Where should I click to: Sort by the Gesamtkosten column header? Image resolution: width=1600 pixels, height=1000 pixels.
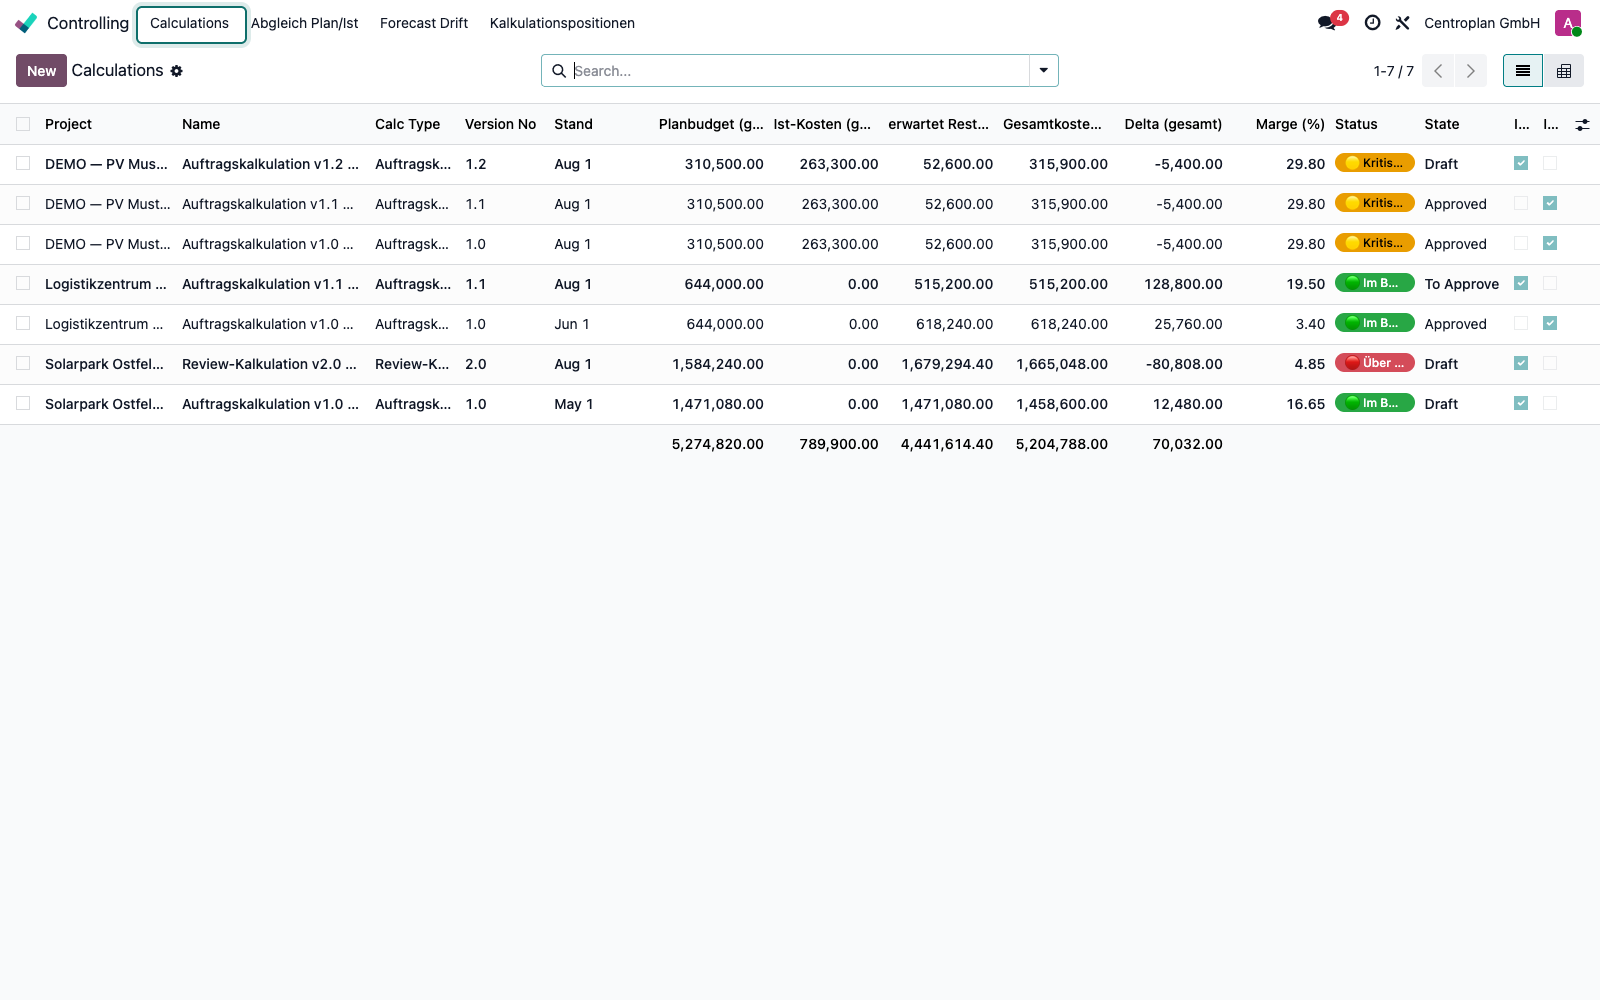click(x=1052, y=124)
